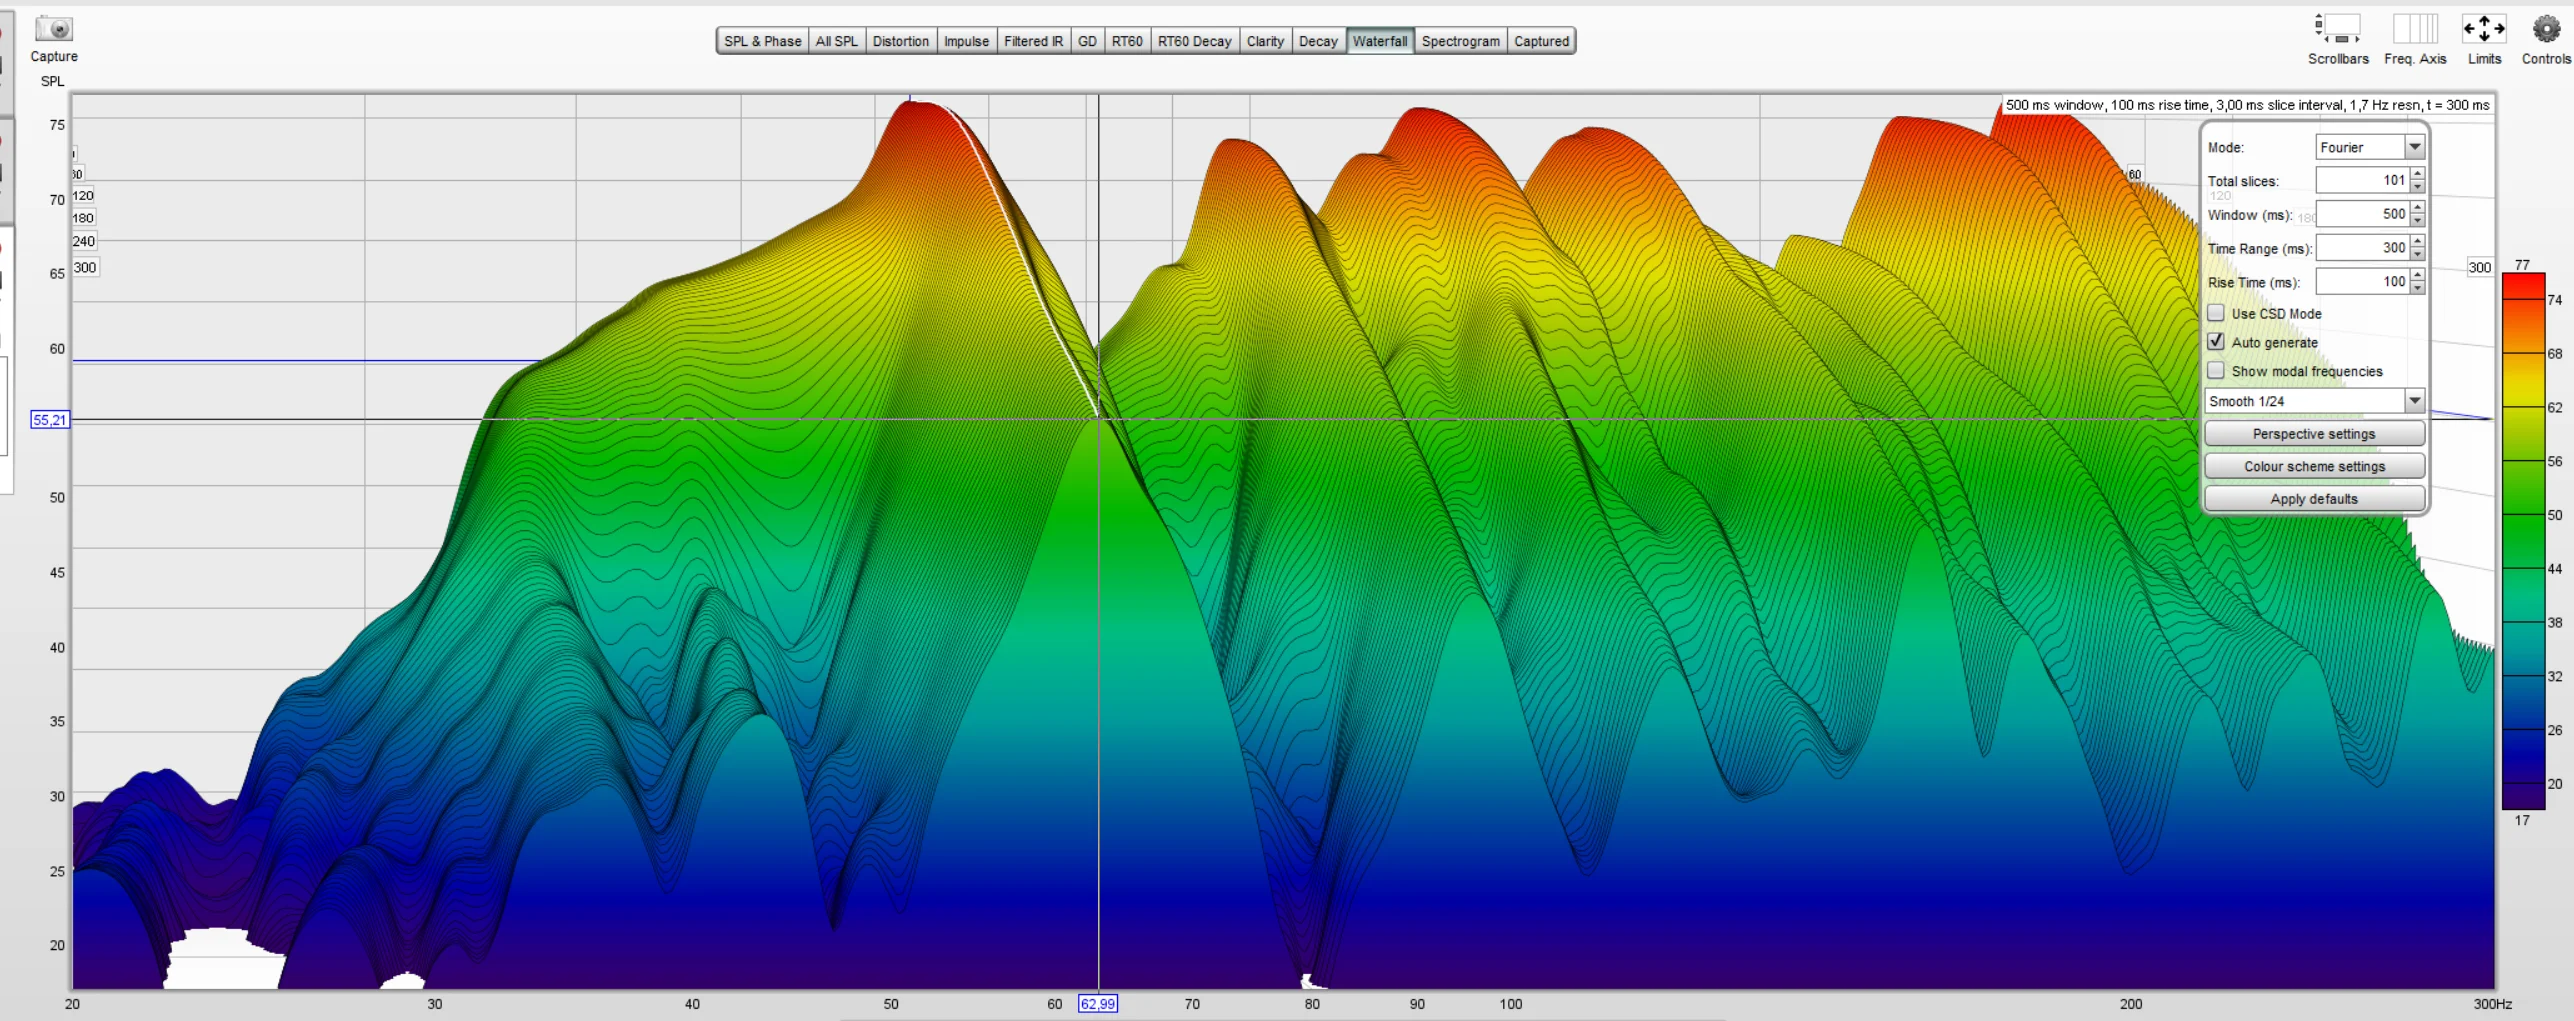Click the Rise Time (ms) field
Viewport: 2574px width, 1021px height.
pos(2362,281)
